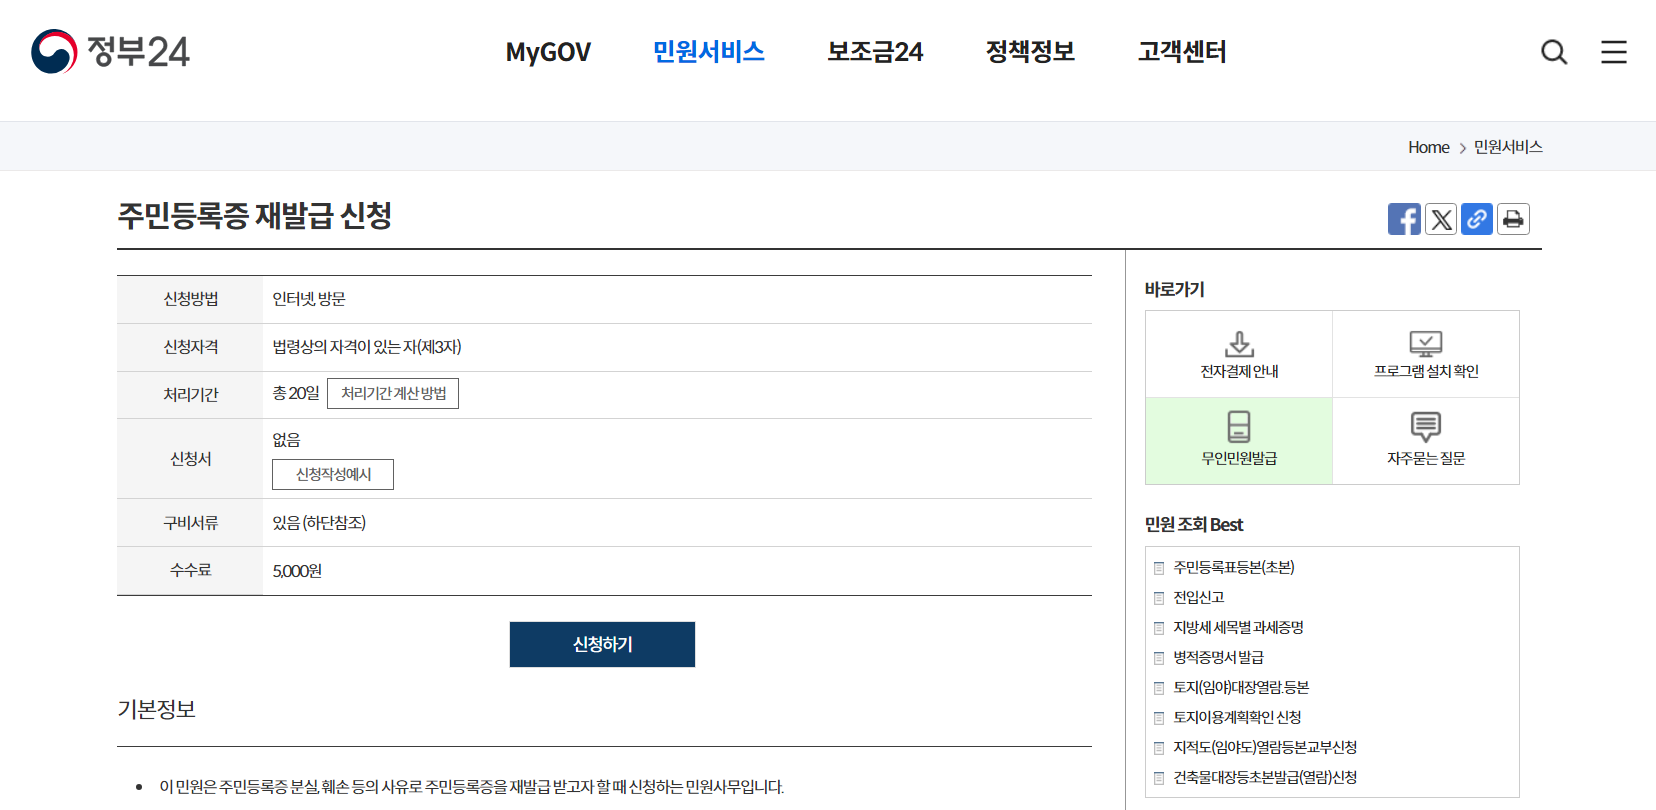
Task: Click 민원서비스 breadcrumb link
Action: [1508, 147]
